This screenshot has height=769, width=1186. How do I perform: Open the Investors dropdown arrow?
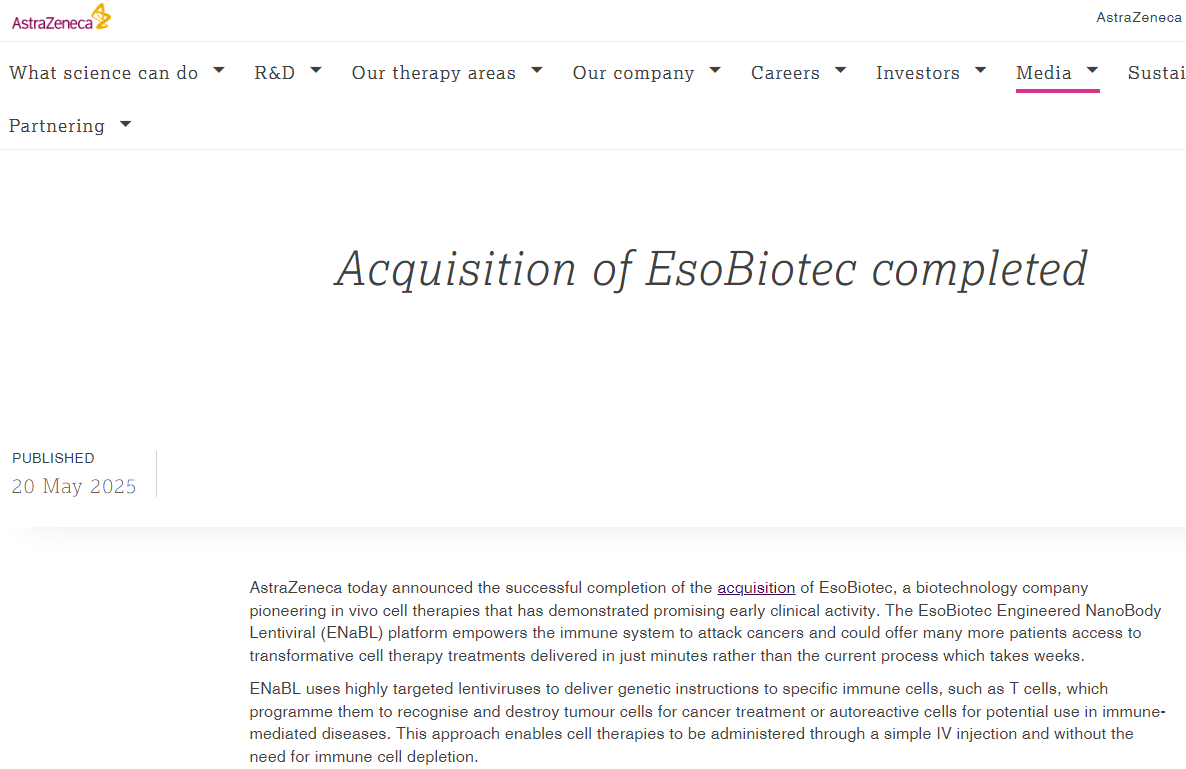point(981,71)
